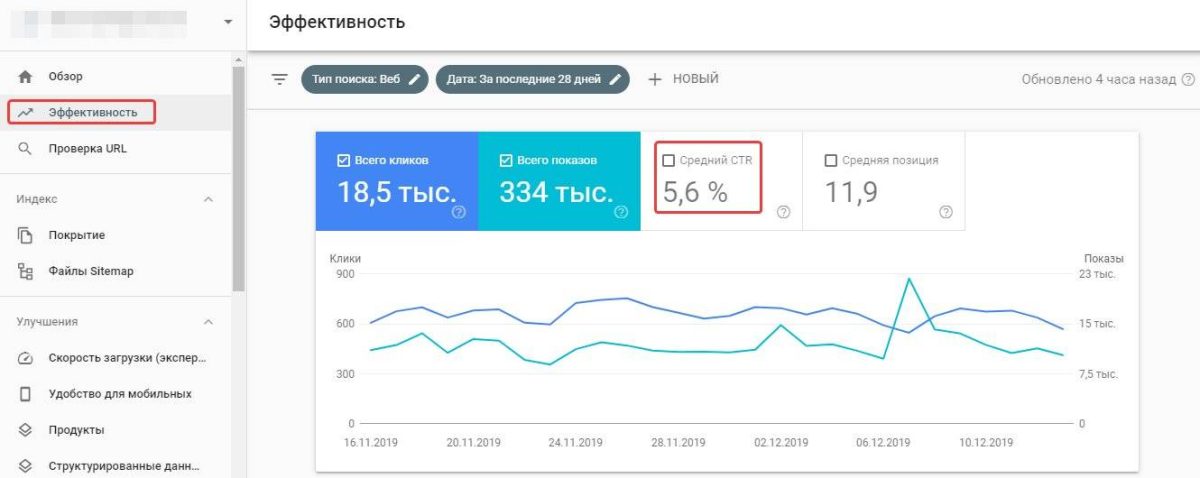Viewport: 1200px width, 478px height.
Task: Open help icon on Средняя позиция card
Action: coord(946,212)
